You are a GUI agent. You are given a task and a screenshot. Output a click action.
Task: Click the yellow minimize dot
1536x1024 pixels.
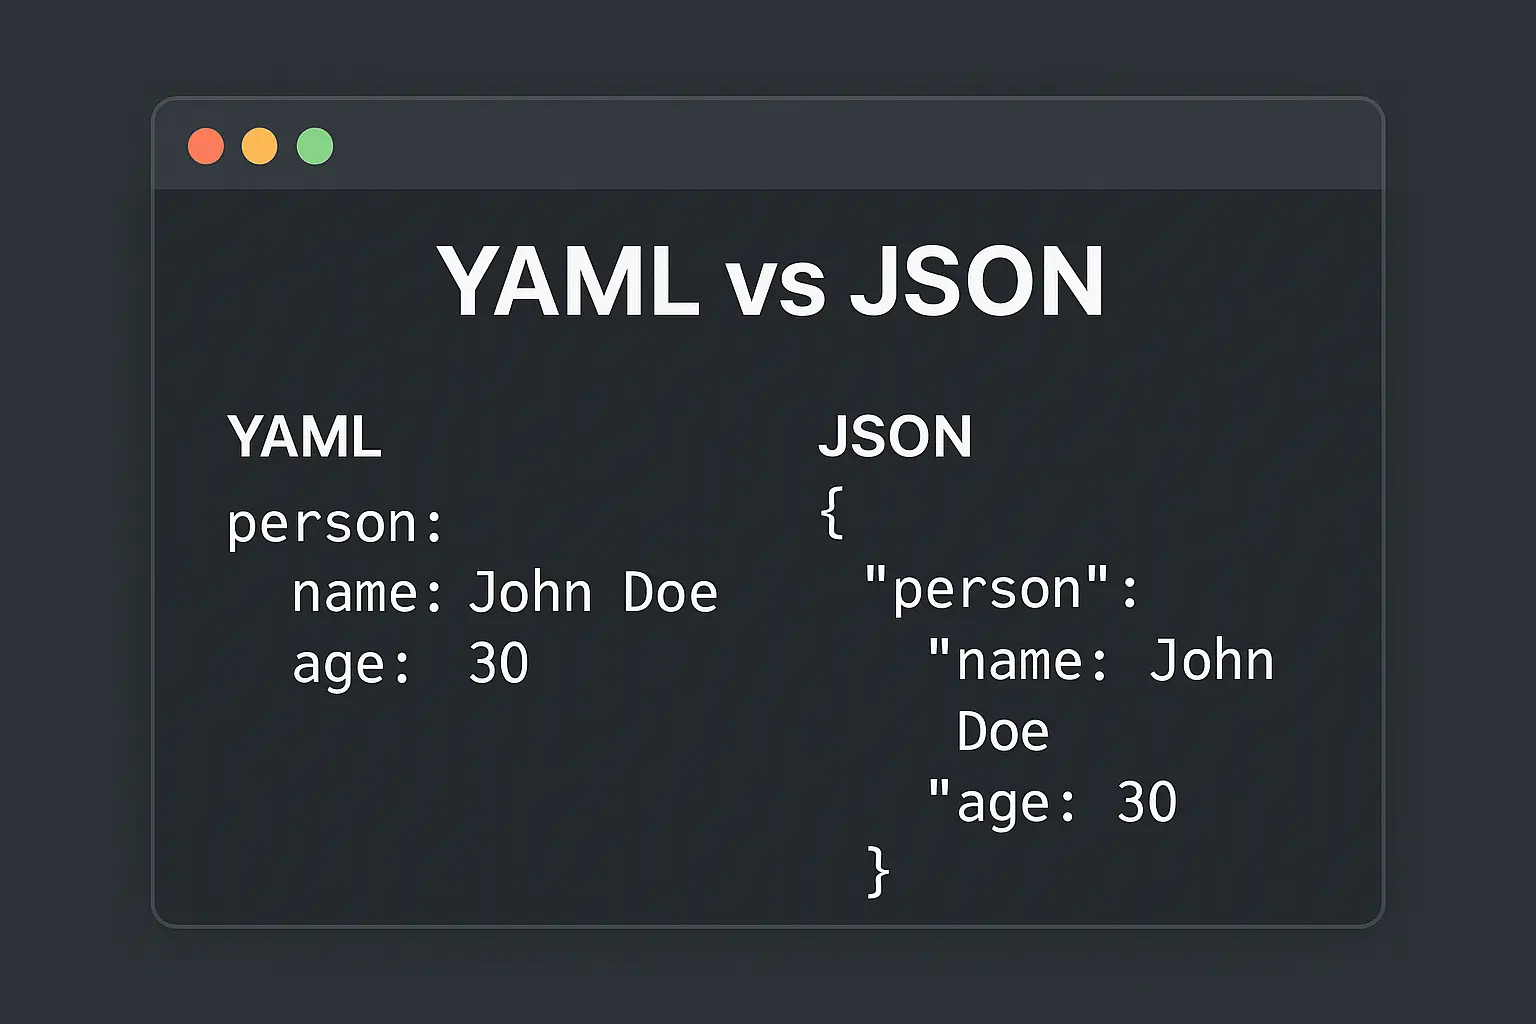260,146
